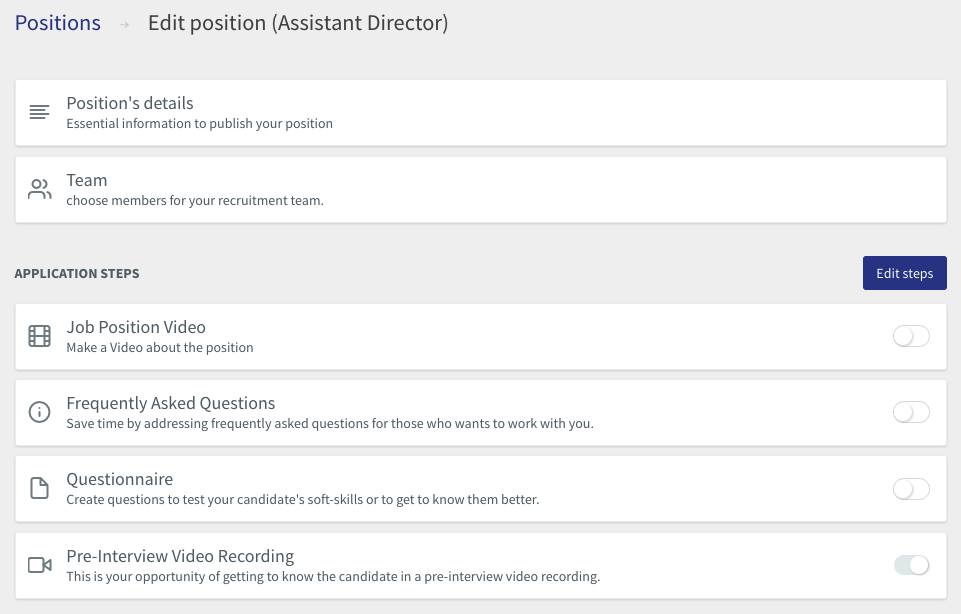Enable the Job Position Video toggle
This screenshot has height=614, width=961.
(x=911, y=336)
